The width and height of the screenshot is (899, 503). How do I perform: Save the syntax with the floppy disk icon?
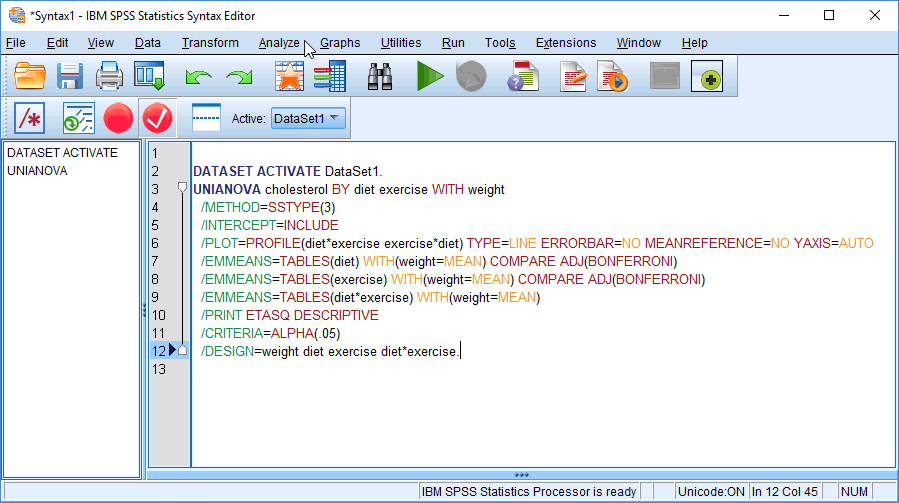click(69, 76)
